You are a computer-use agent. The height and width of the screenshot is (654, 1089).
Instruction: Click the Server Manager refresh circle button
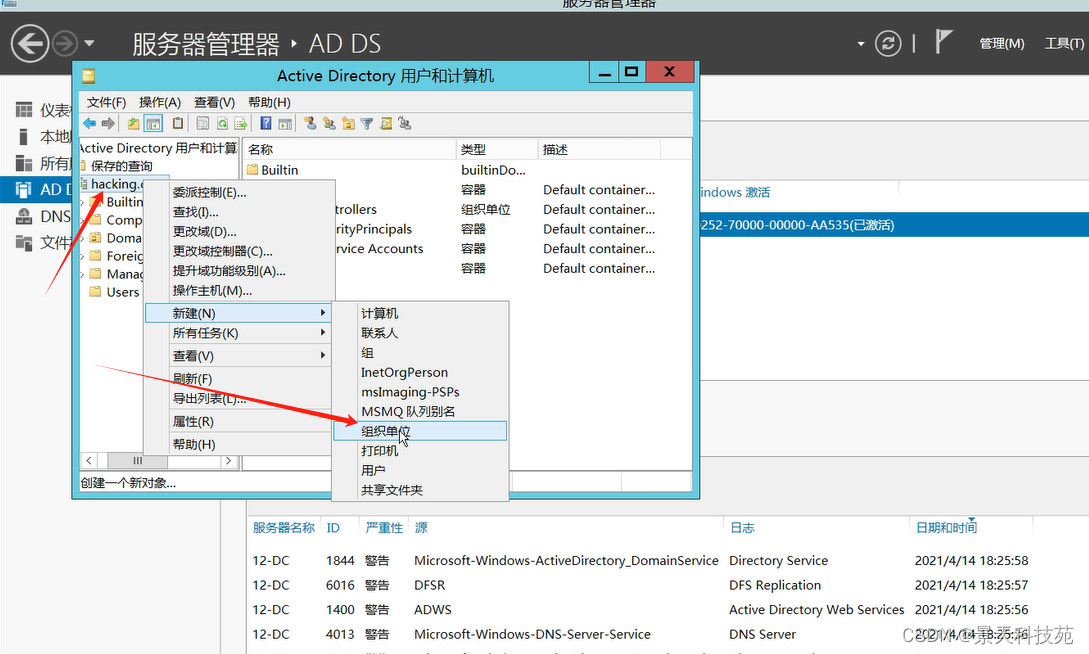point(887,43)
